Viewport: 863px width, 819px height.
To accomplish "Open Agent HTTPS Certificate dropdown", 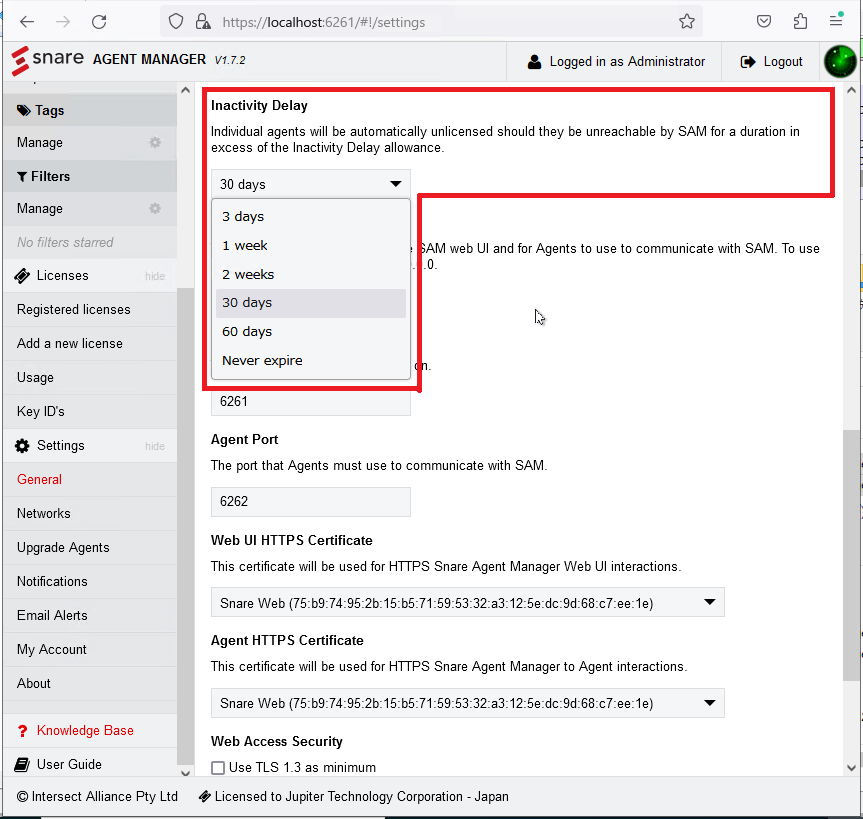I will (x=467, y=703).
